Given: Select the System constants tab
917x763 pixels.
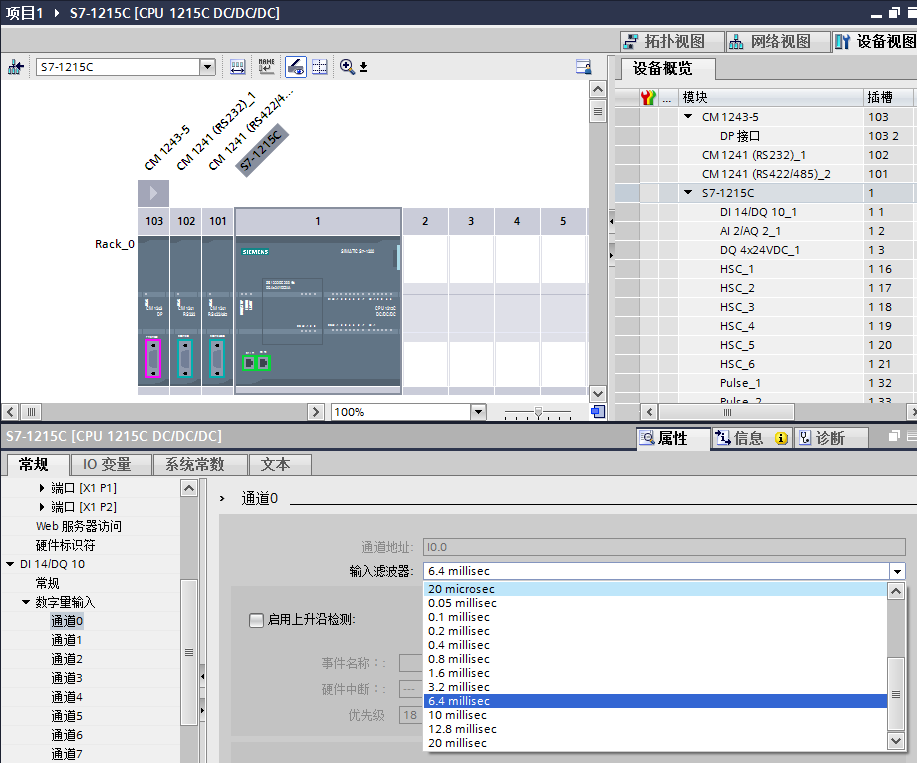Looking at the screenshot, I should (x=199, y=464).
